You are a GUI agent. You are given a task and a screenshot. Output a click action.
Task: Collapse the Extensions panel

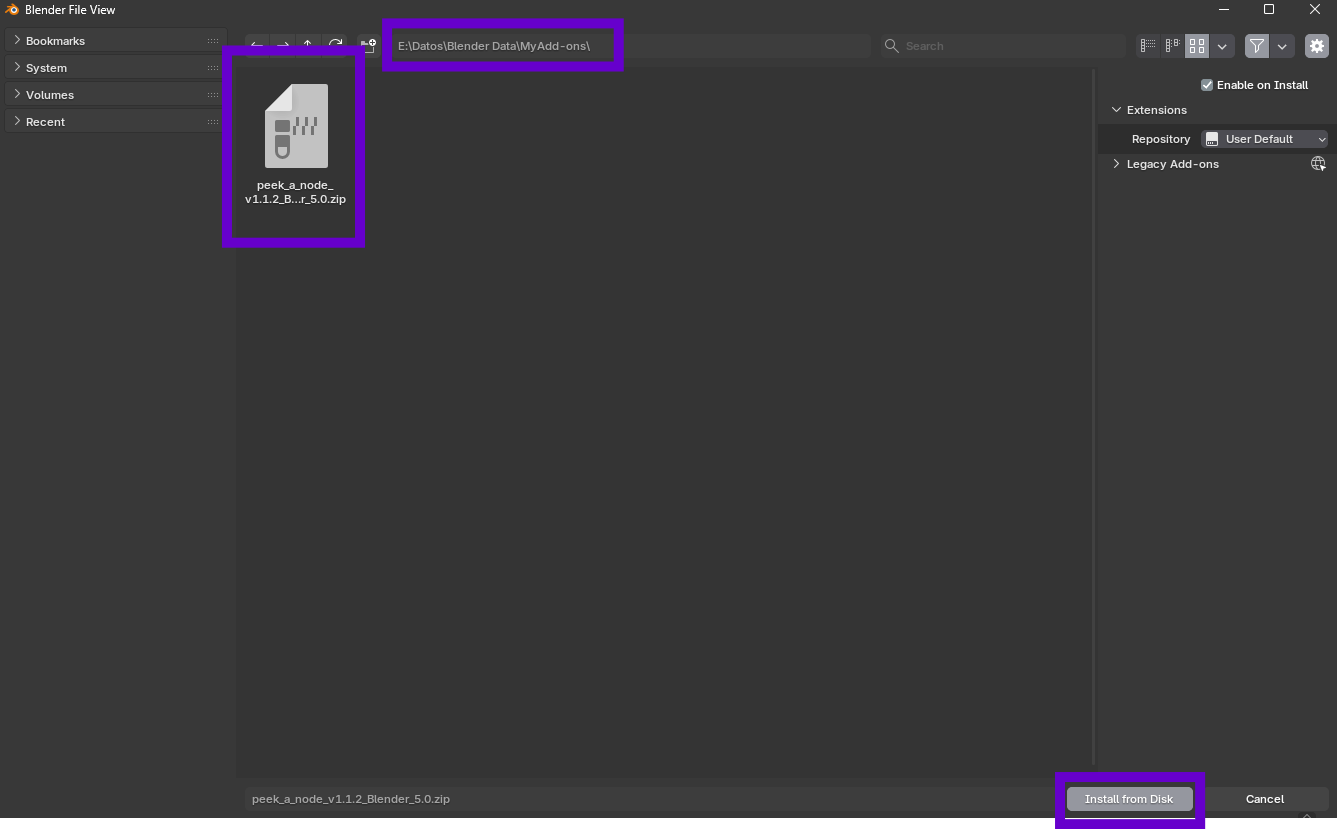pos(1116,110)
